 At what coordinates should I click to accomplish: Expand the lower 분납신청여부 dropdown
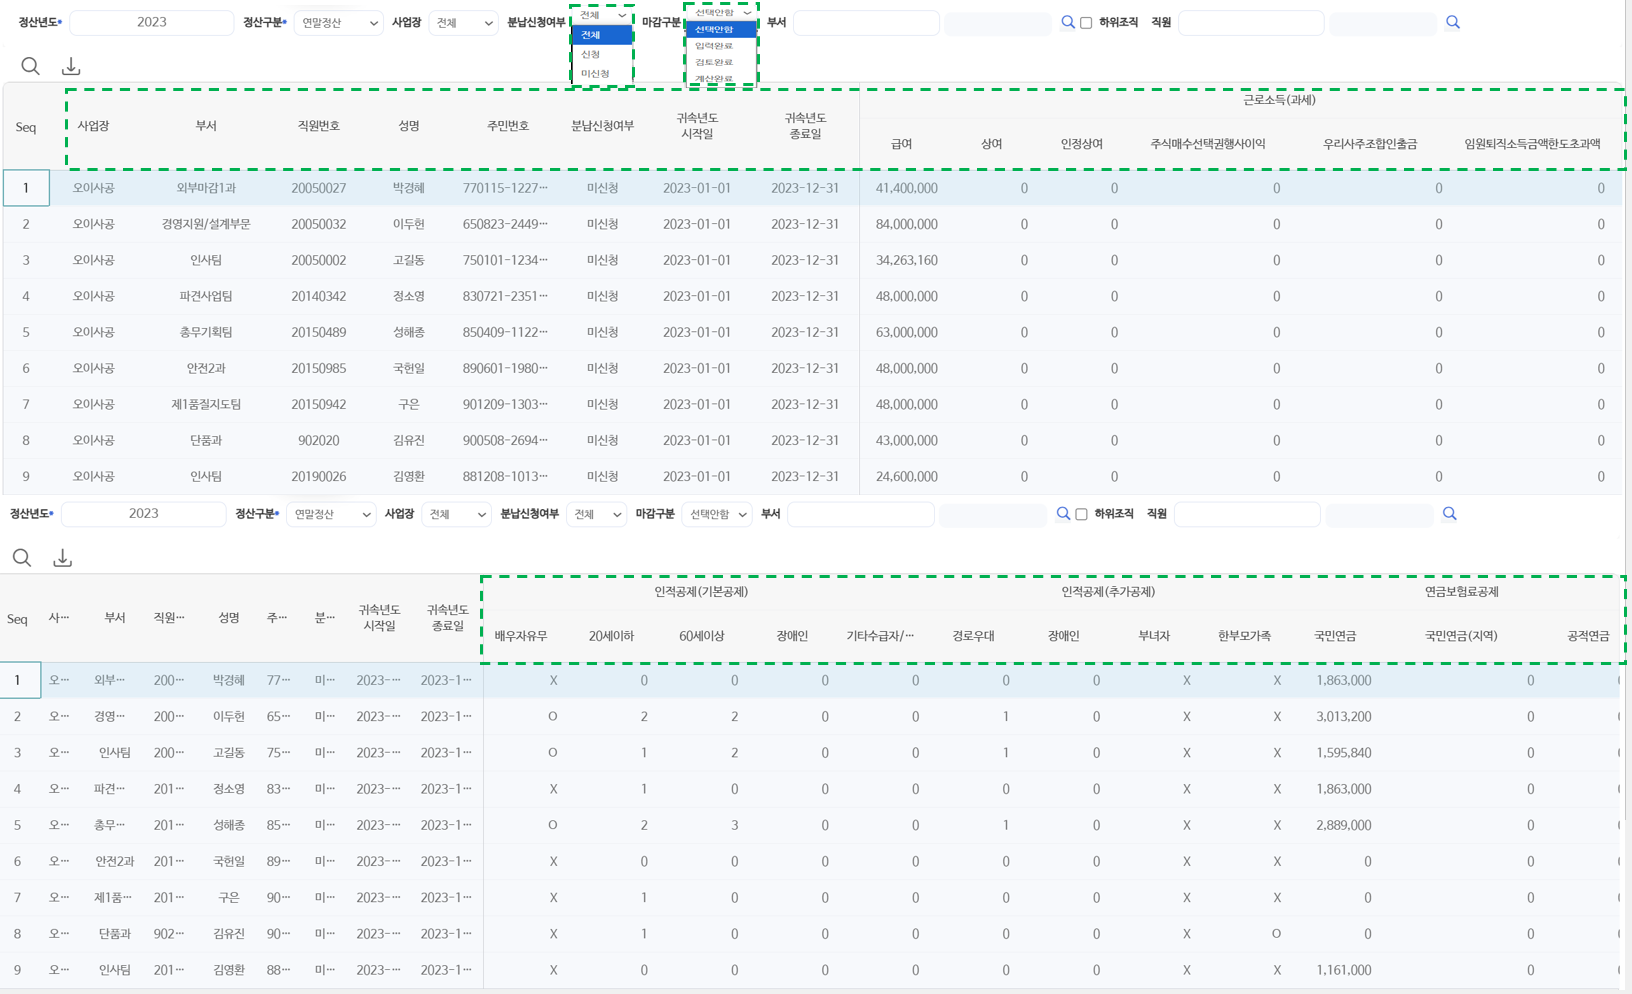pos(597,515)
